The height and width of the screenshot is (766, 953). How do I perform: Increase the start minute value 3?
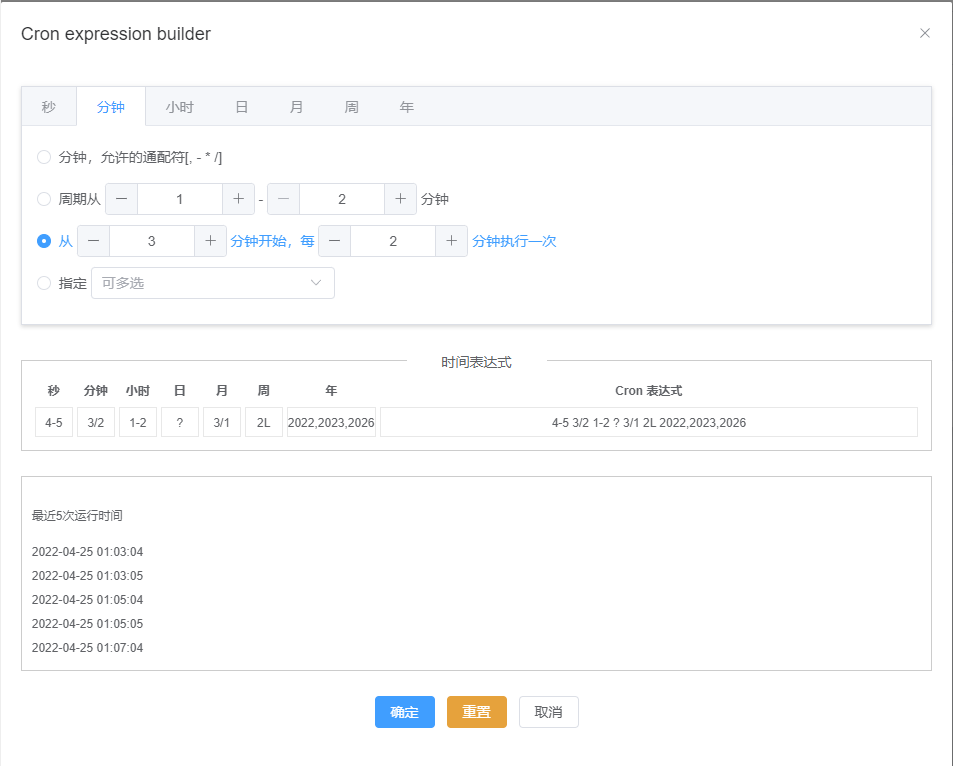coord(210,241)
